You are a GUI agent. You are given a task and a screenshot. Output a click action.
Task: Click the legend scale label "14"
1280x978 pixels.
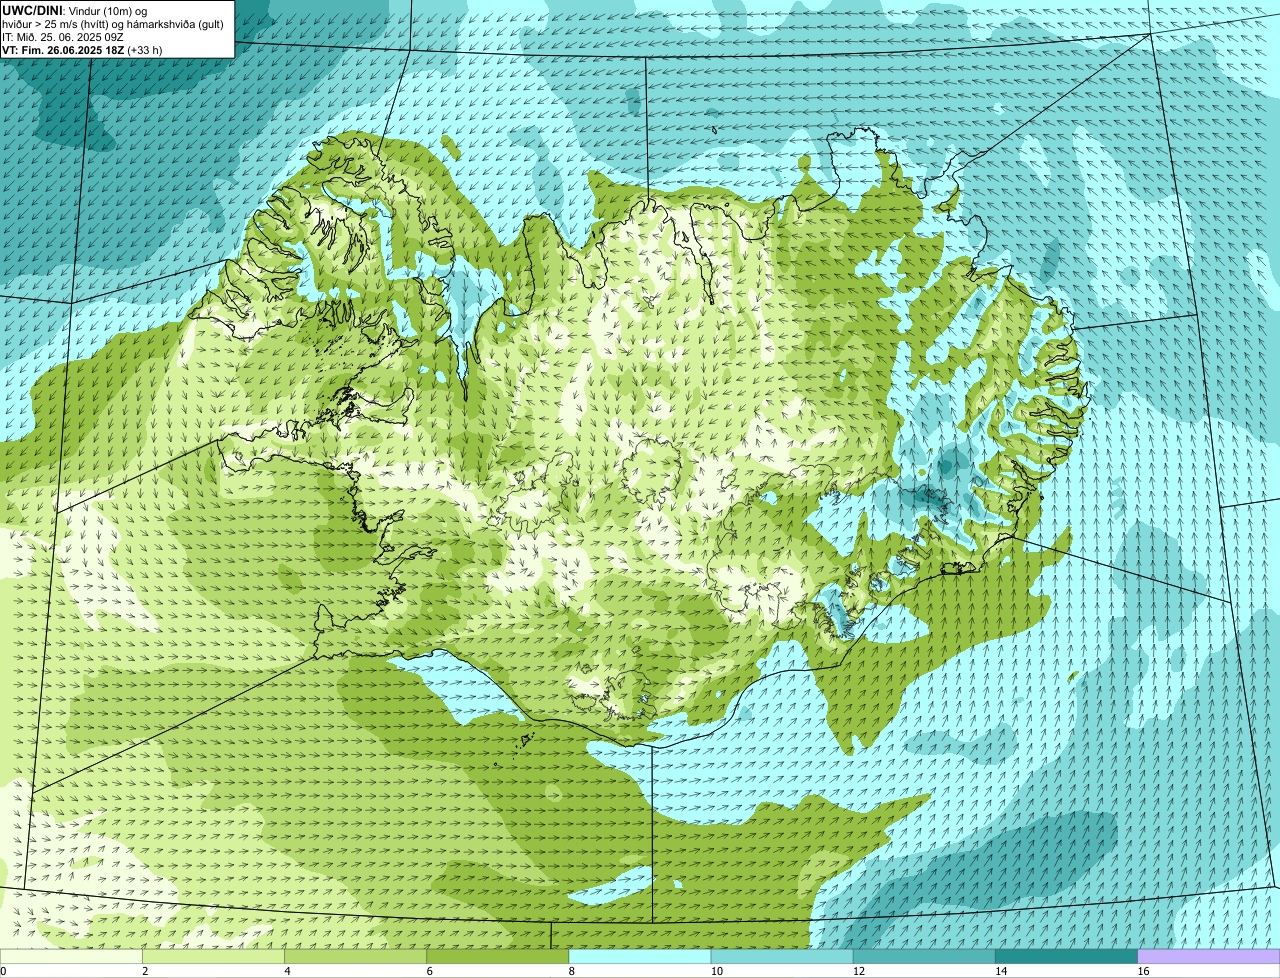click(1001, 971)
